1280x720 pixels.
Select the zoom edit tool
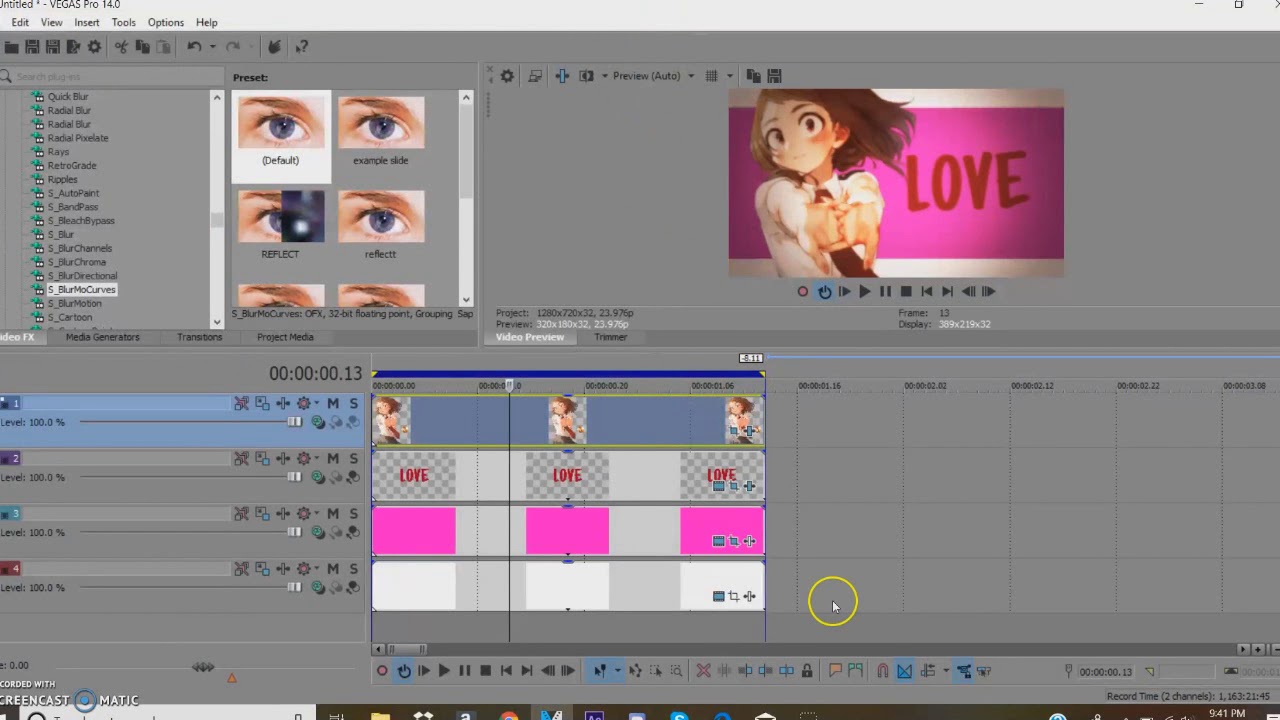[x=677, y=671]
